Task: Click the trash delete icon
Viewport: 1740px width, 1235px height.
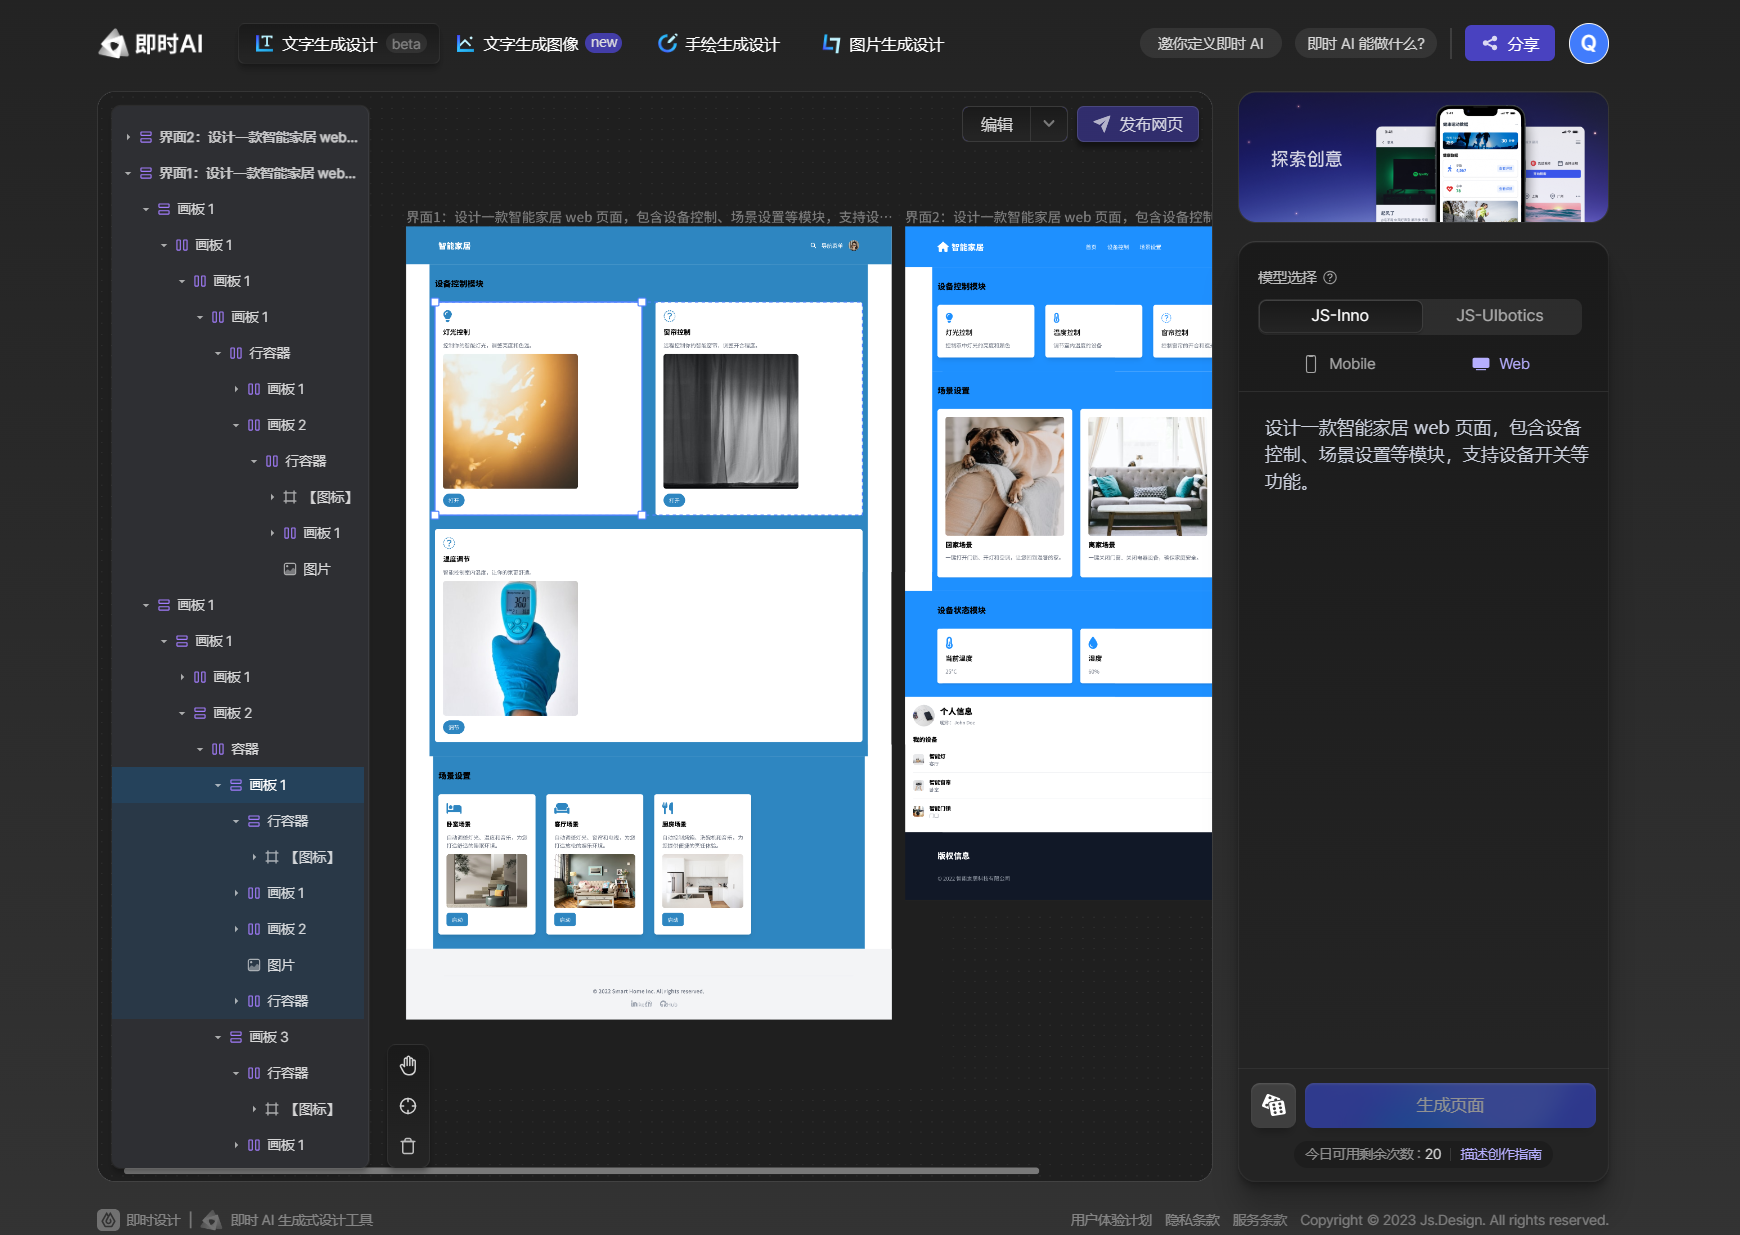Action: pos(408,1146)
